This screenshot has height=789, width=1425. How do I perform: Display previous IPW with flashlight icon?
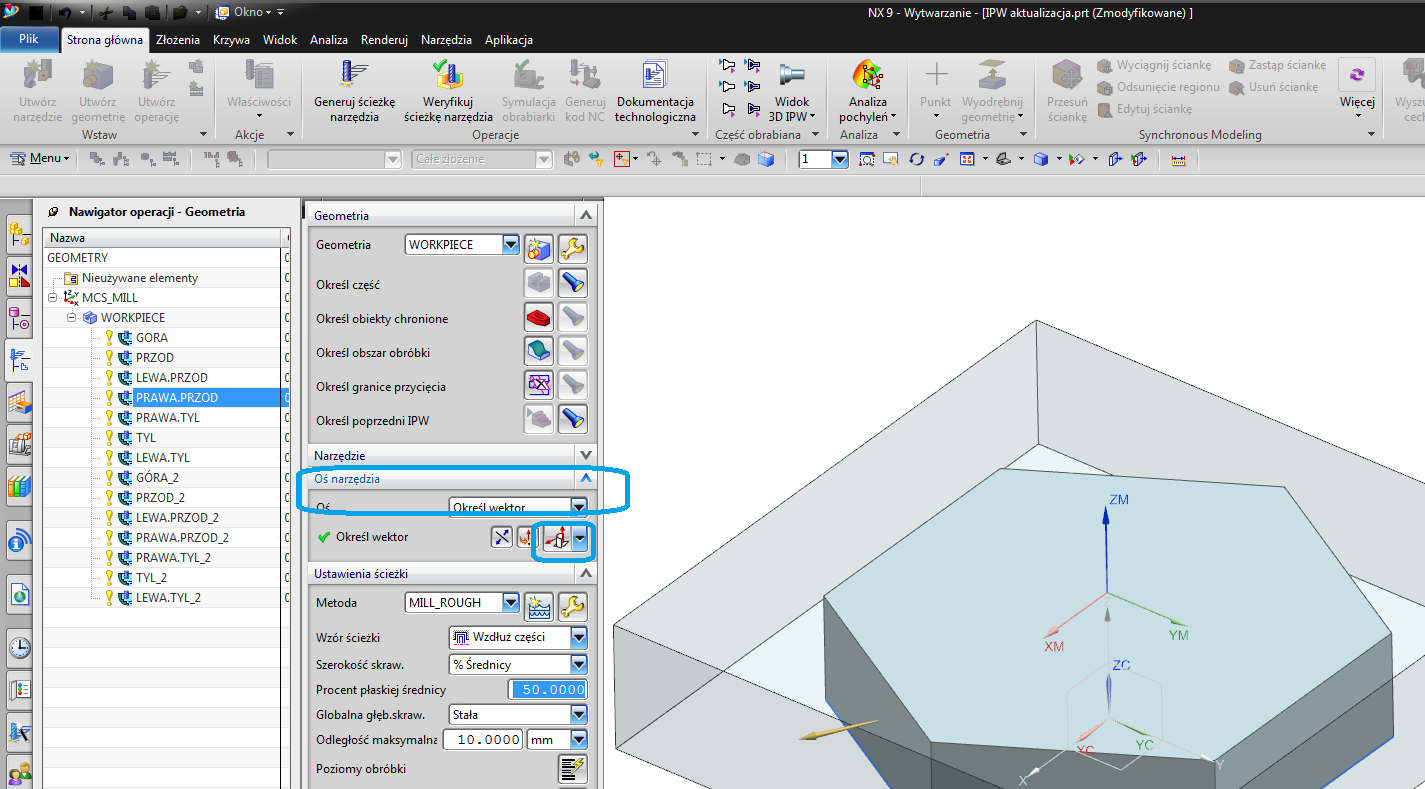point(572,420)
